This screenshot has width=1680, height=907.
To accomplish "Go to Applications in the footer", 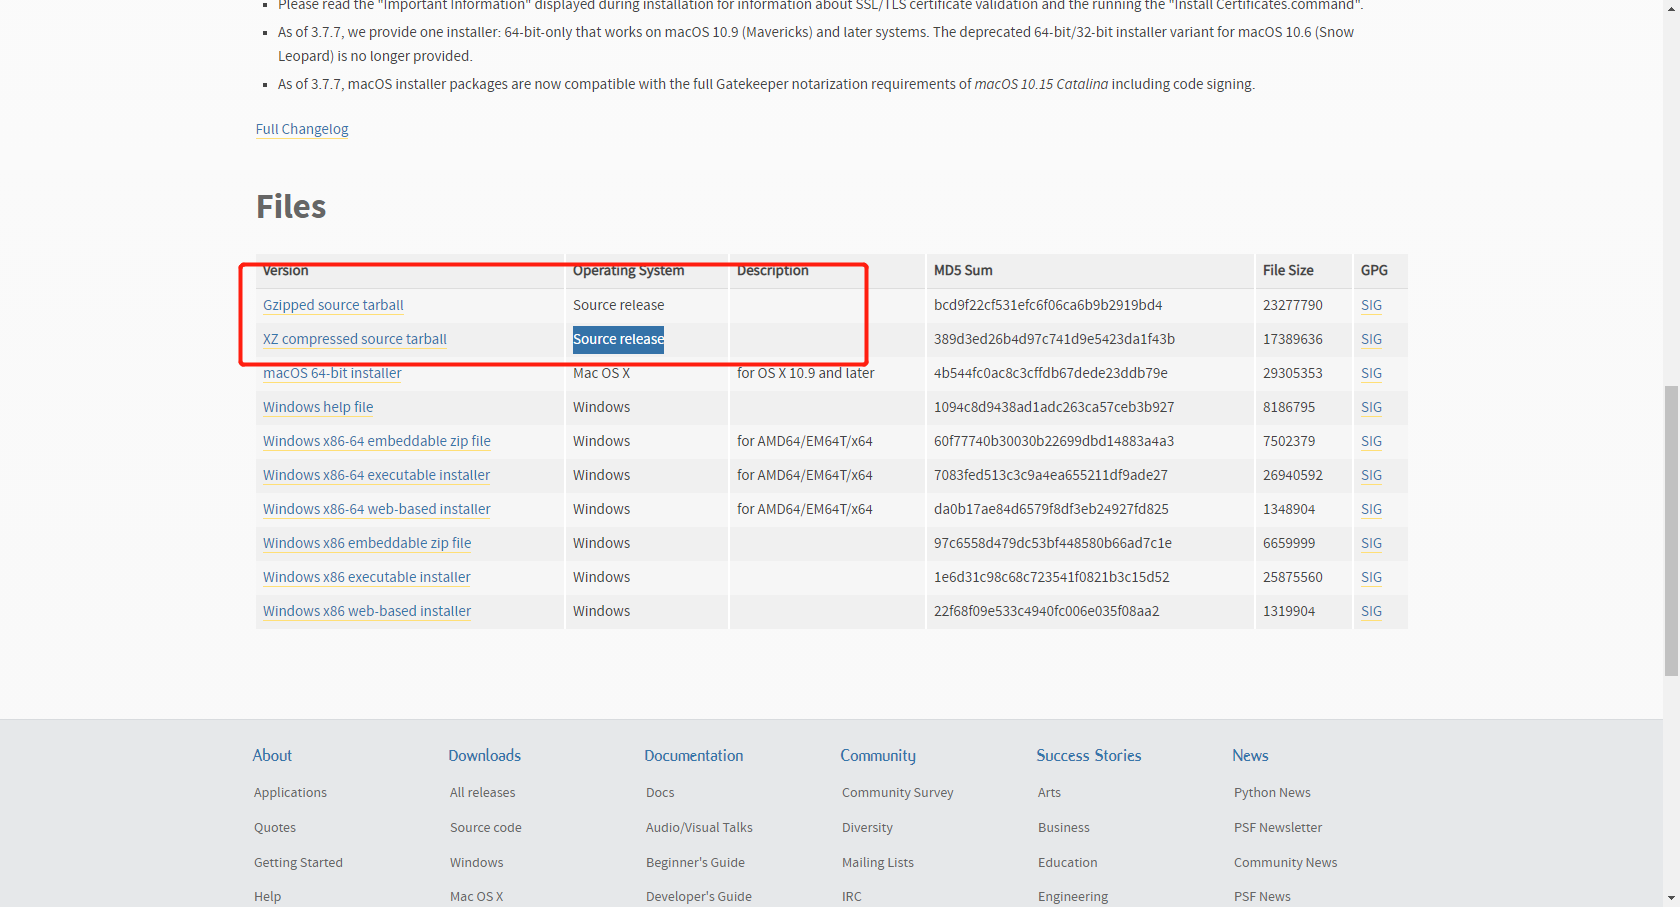I will (x=290, y=792).
